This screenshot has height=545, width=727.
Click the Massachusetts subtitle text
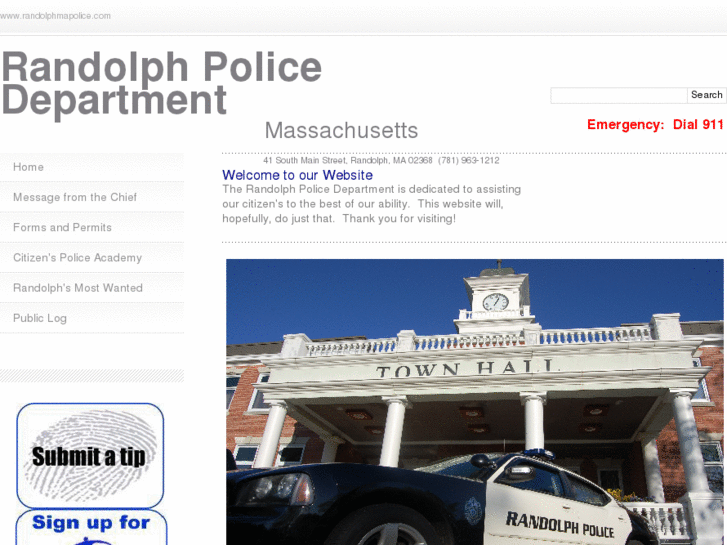pyautogui.click(x=341, y=130)
